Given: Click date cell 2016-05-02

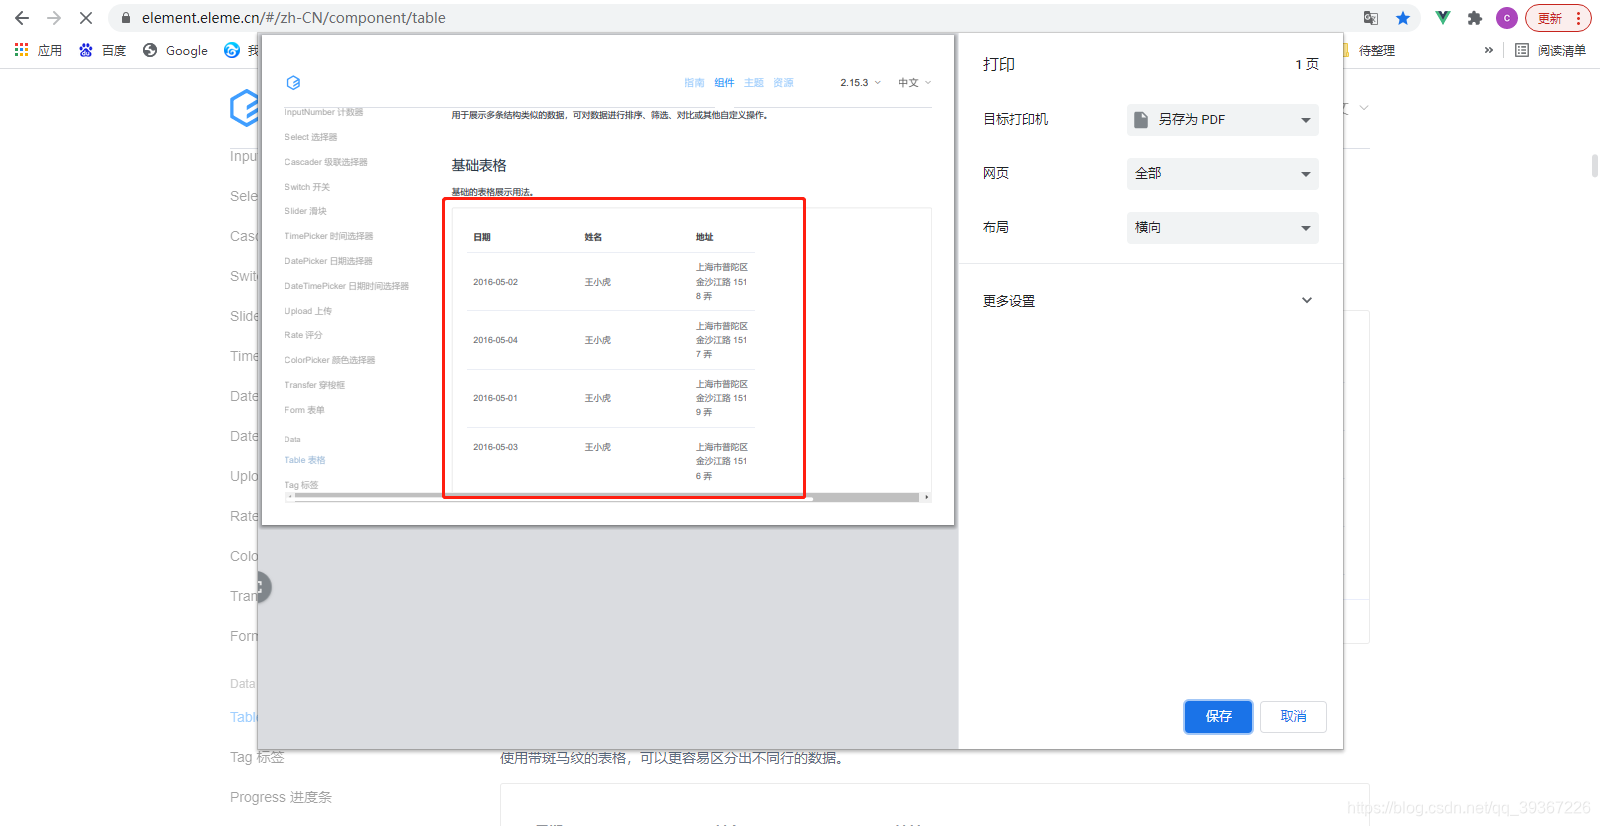Looking at the screenshot, I should [495, 282].
